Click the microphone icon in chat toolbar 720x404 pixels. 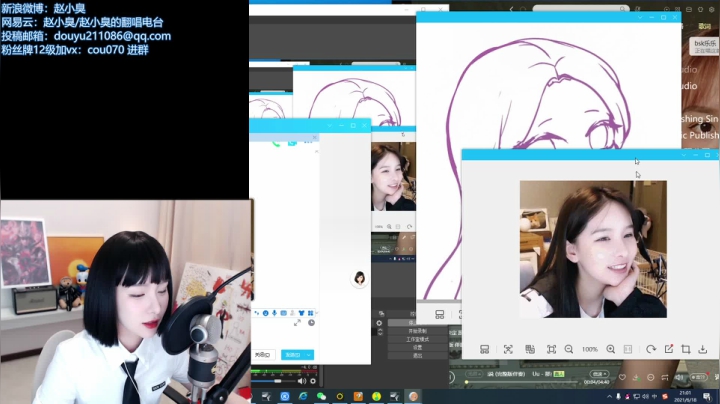coord(274,313)
